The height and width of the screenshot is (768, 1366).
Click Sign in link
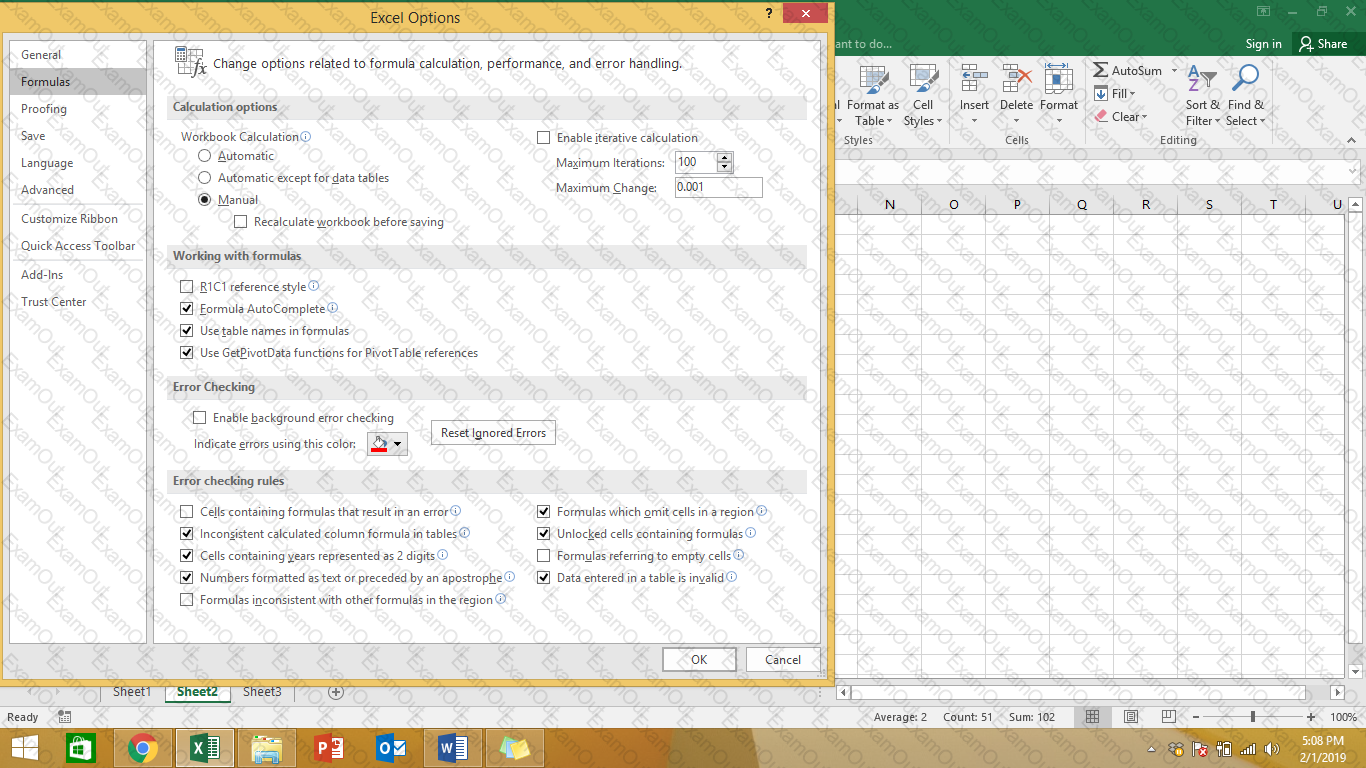click(1264, 44)
